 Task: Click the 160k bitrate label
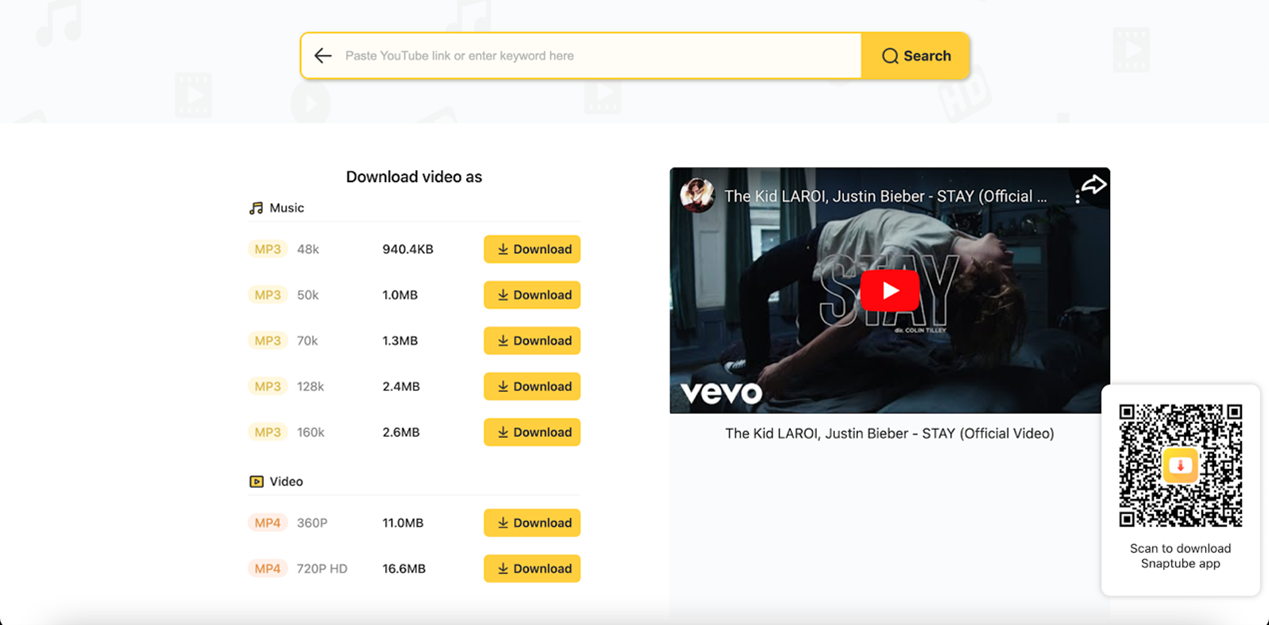311,432
